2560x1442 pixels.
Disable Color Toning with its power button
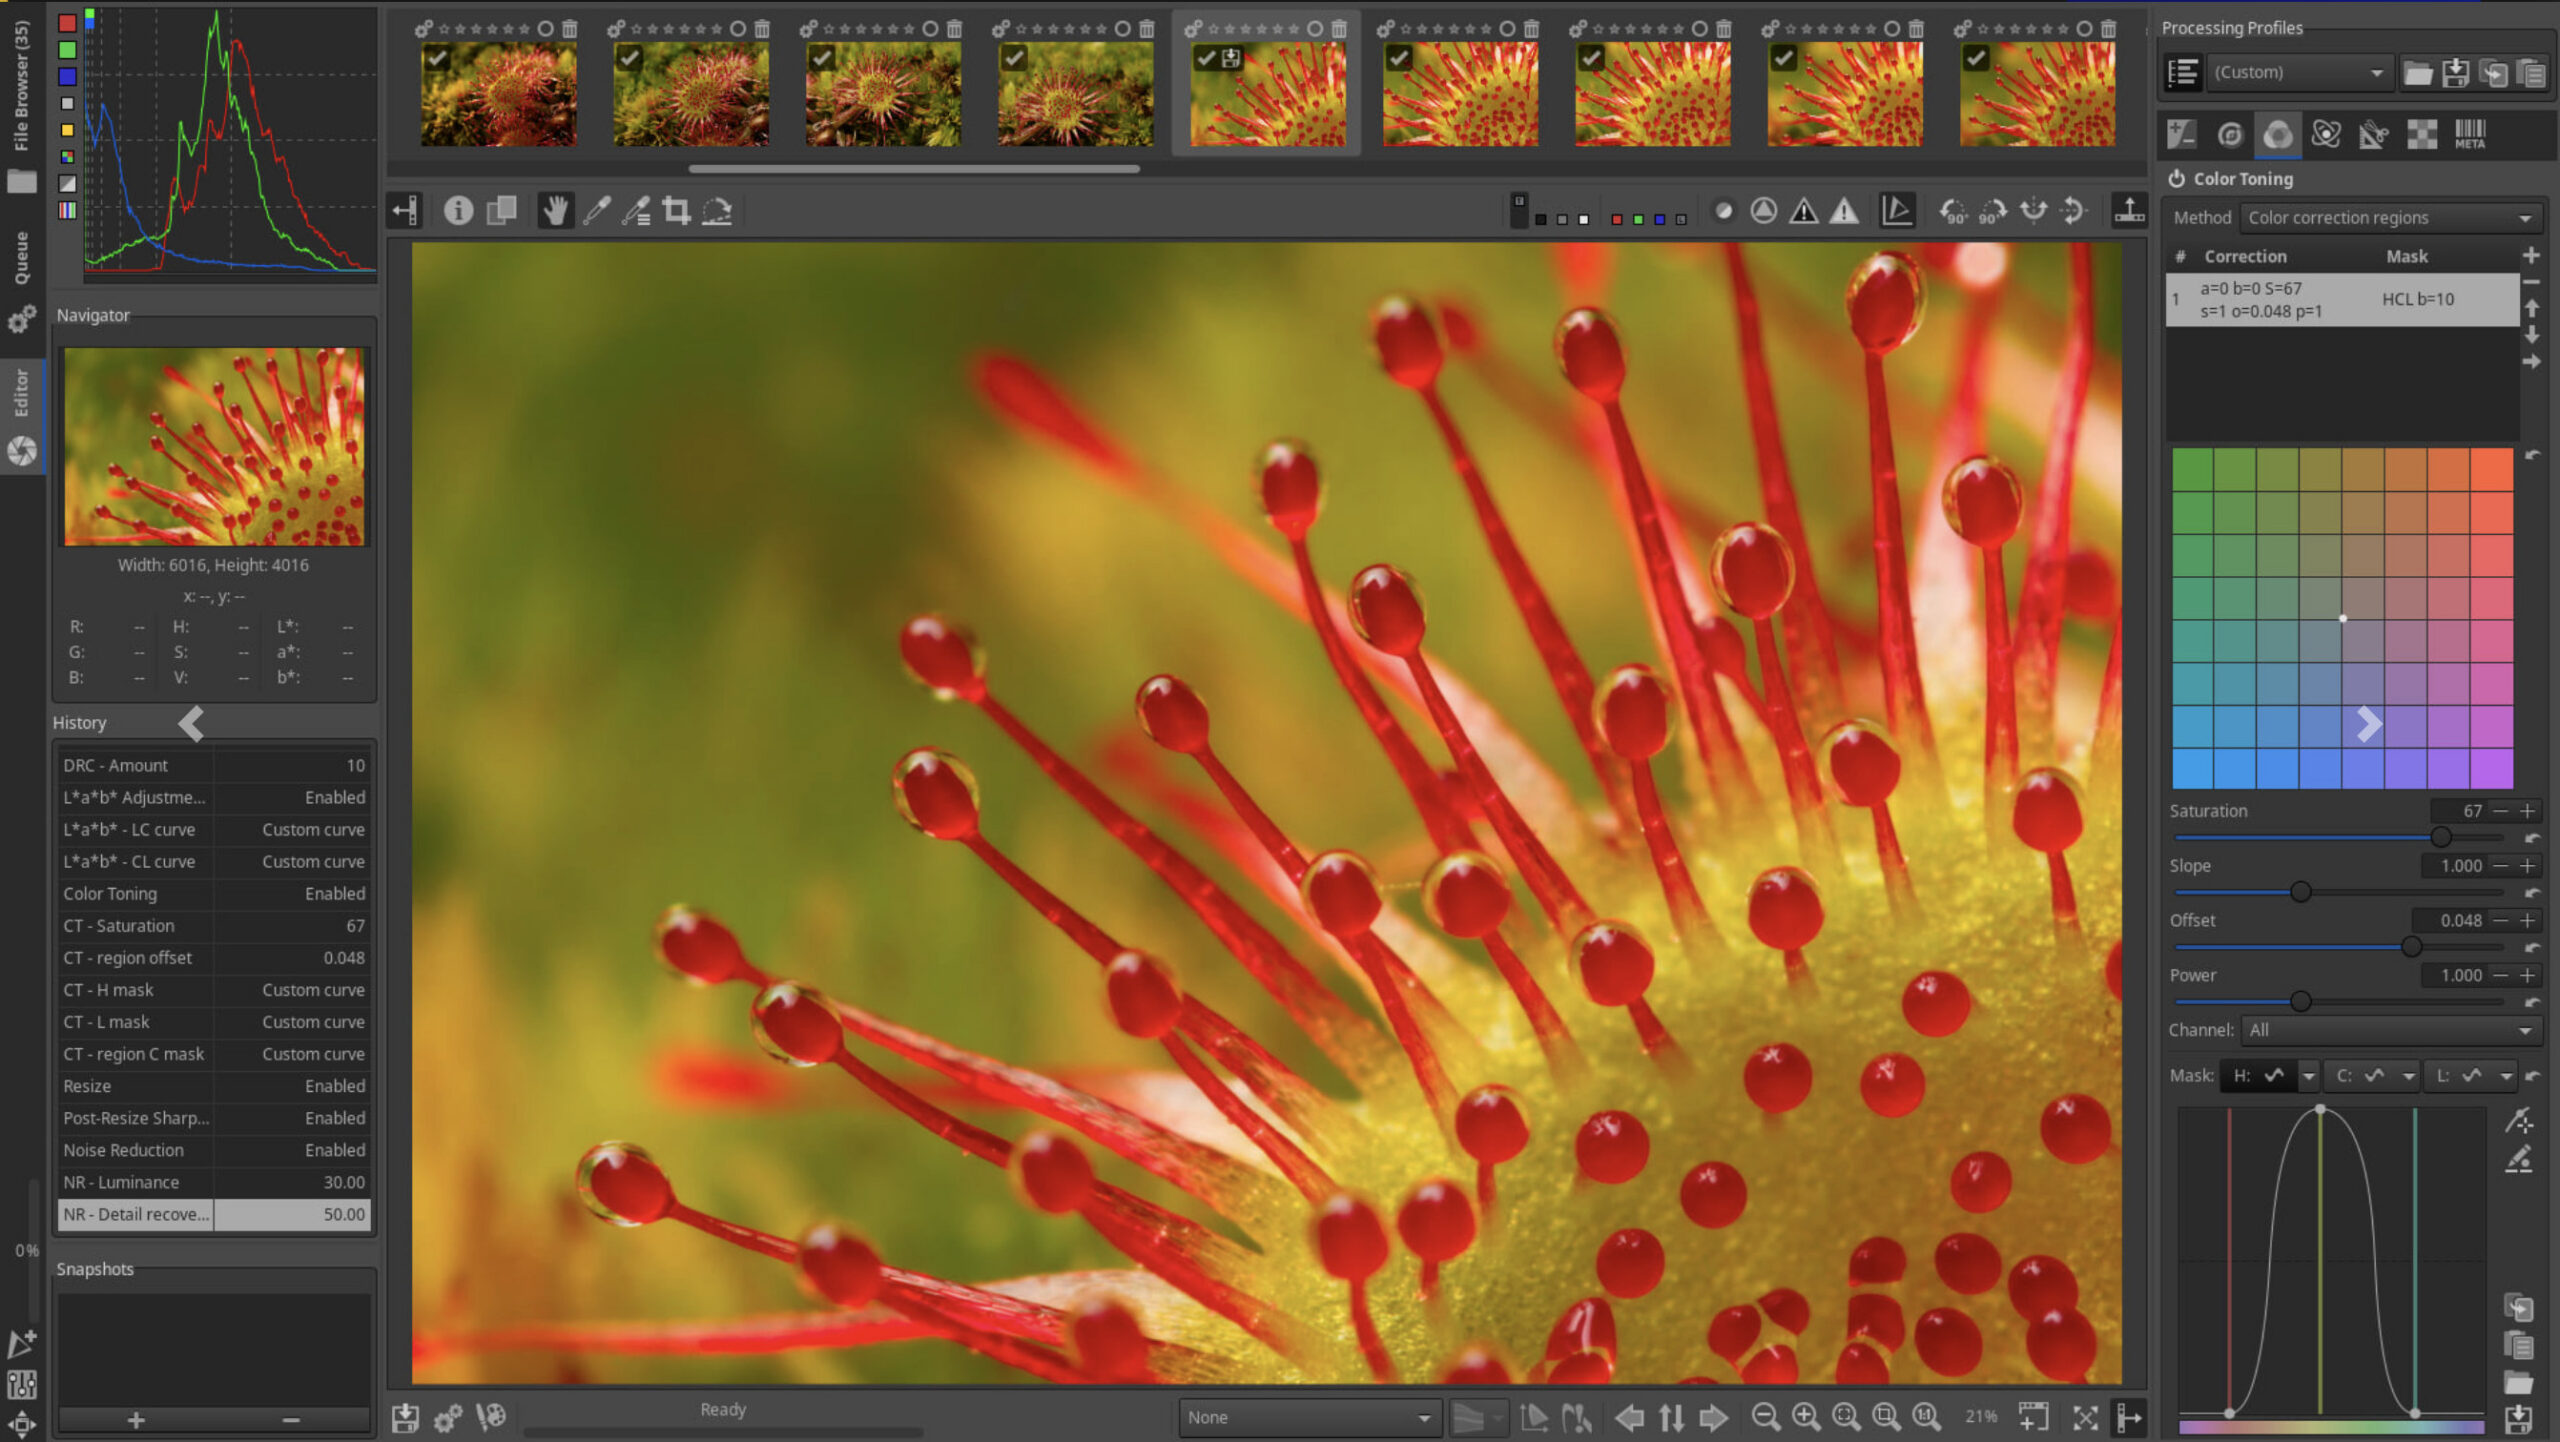coord(2177,179)
